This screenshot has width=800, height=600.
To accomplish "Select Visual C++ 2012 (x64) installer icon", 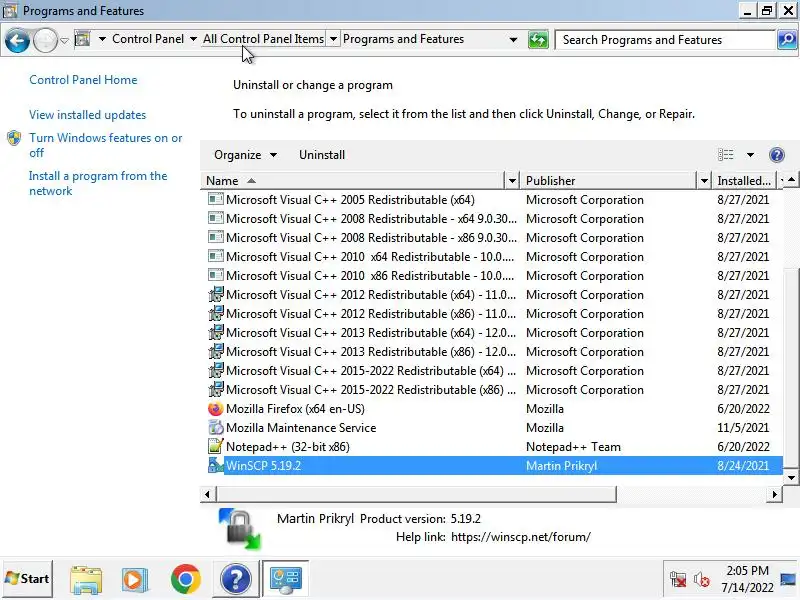I will [x=216, y=294].
